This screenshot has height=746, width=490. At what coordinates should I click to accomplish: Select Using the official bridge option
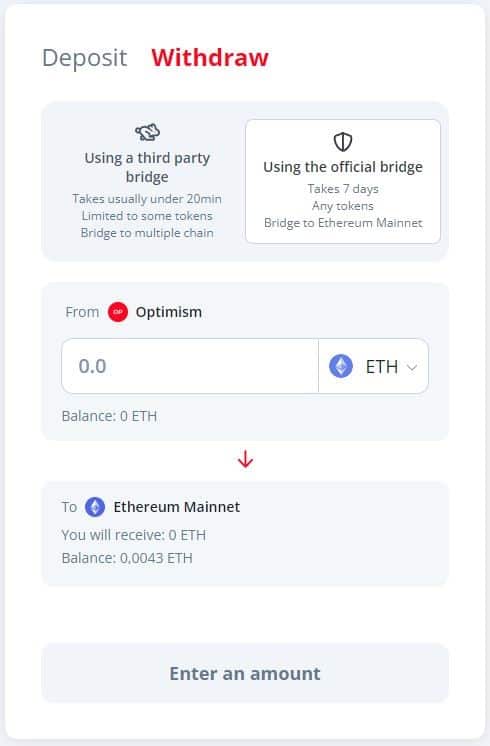tap(343, 181)
